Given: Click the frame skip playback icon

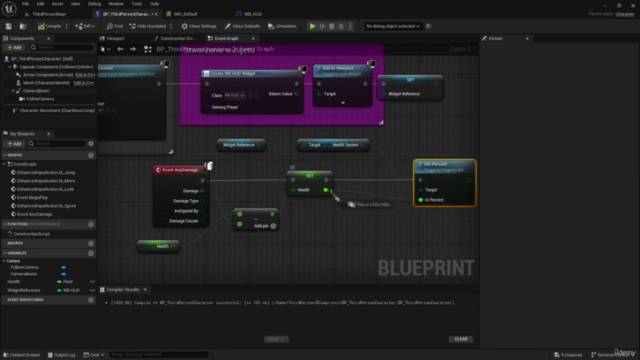Looking at the screenshot, I should [x=322, y=26].
